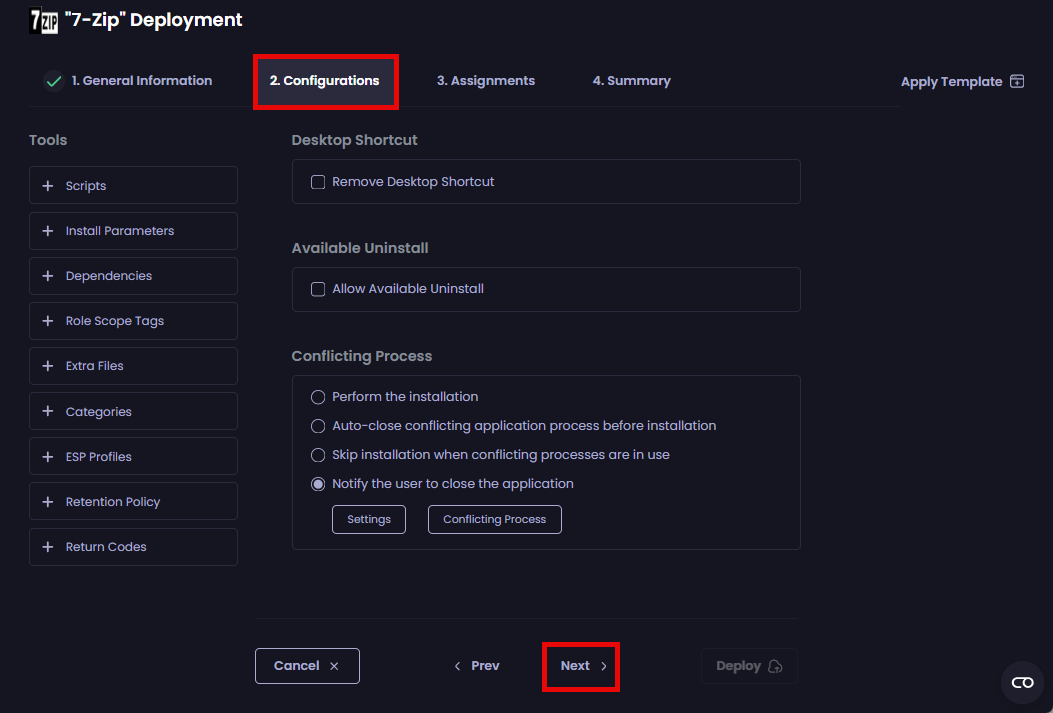Open ESP Profiles via its plus icon
The height and width of the screenshot is (713, 1053).
click(x=47, y=456)
